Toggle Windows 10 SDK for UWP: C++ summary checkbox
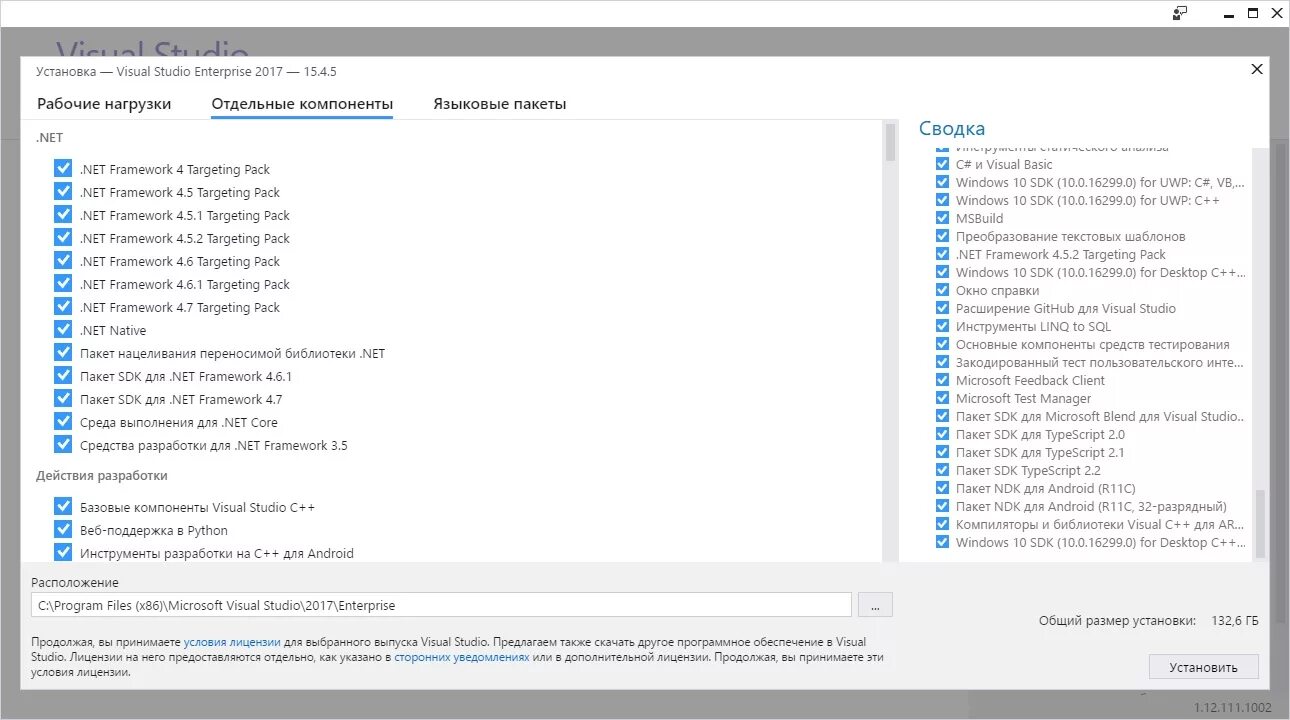Screen dimensions: 1290x720 tap(942, 200)
